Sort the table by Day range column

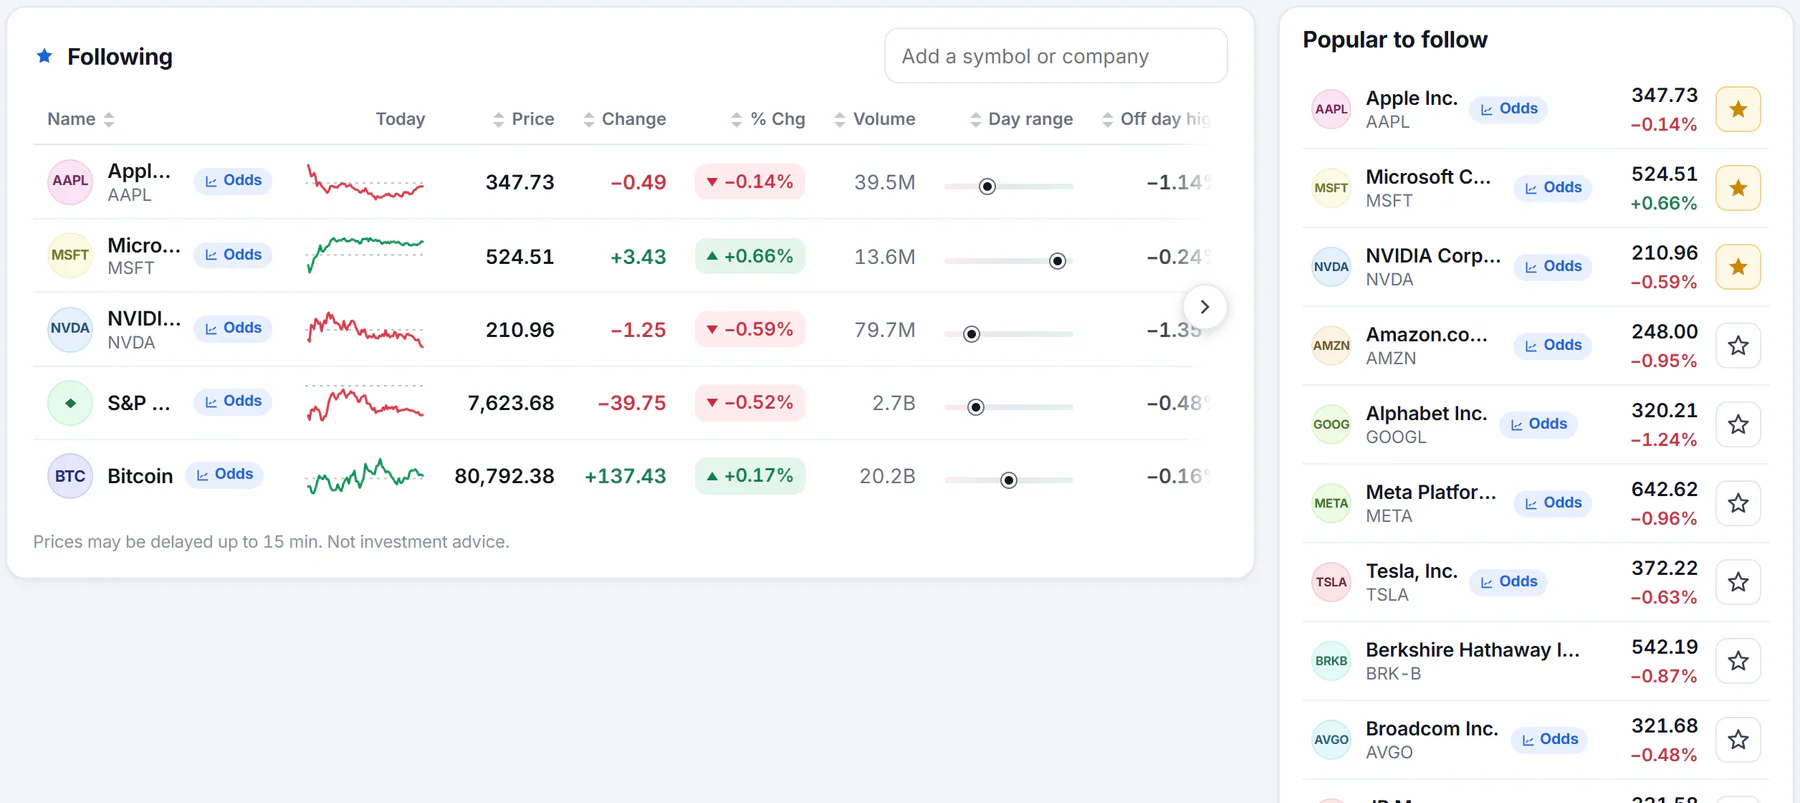tap(1021, 119)
